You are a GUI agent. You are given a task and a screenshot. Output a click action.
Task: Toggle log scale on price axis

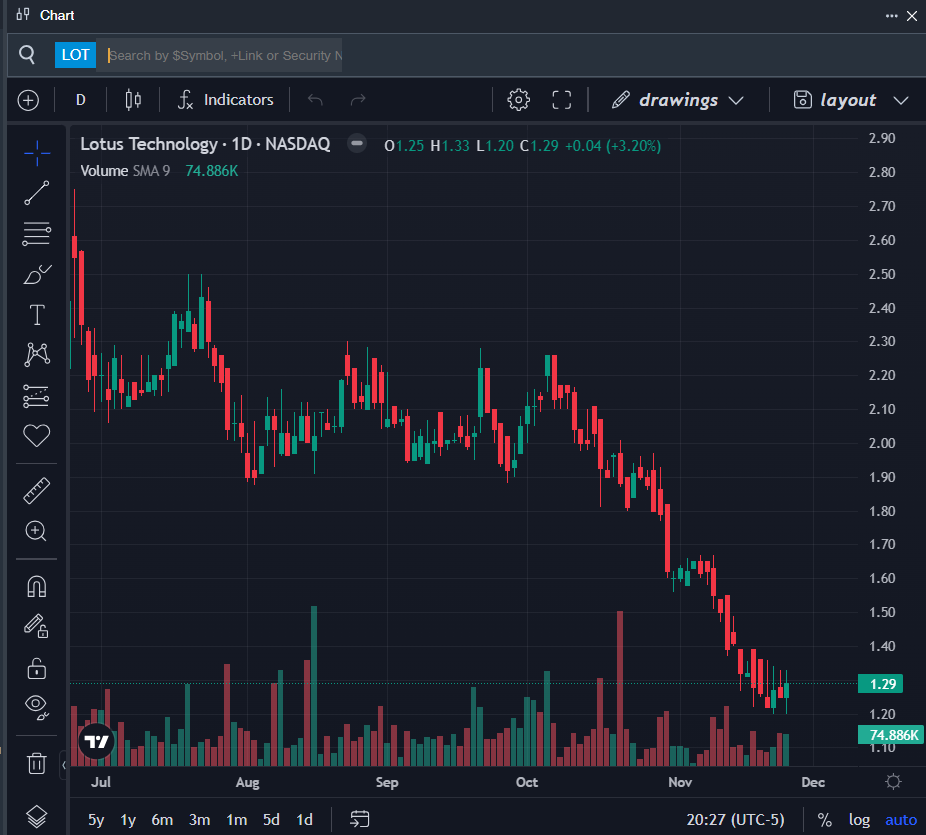(x=859, y=820)
